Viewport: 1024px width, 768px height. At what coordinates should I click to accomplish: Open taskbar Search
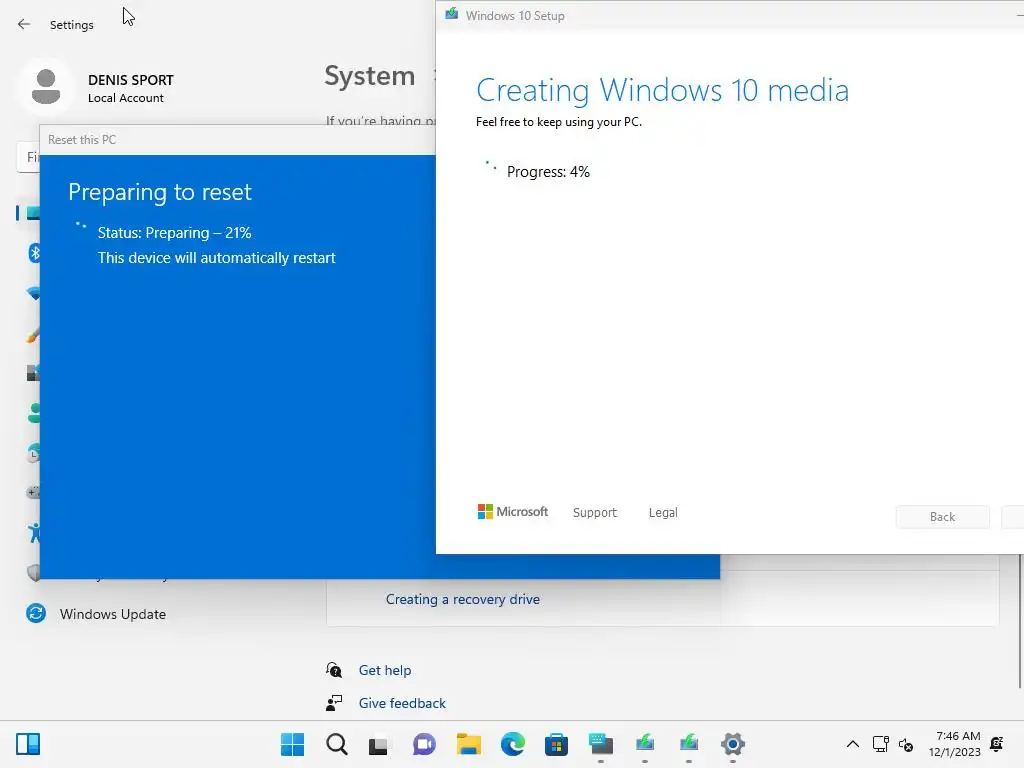click(x=337, y=744)
